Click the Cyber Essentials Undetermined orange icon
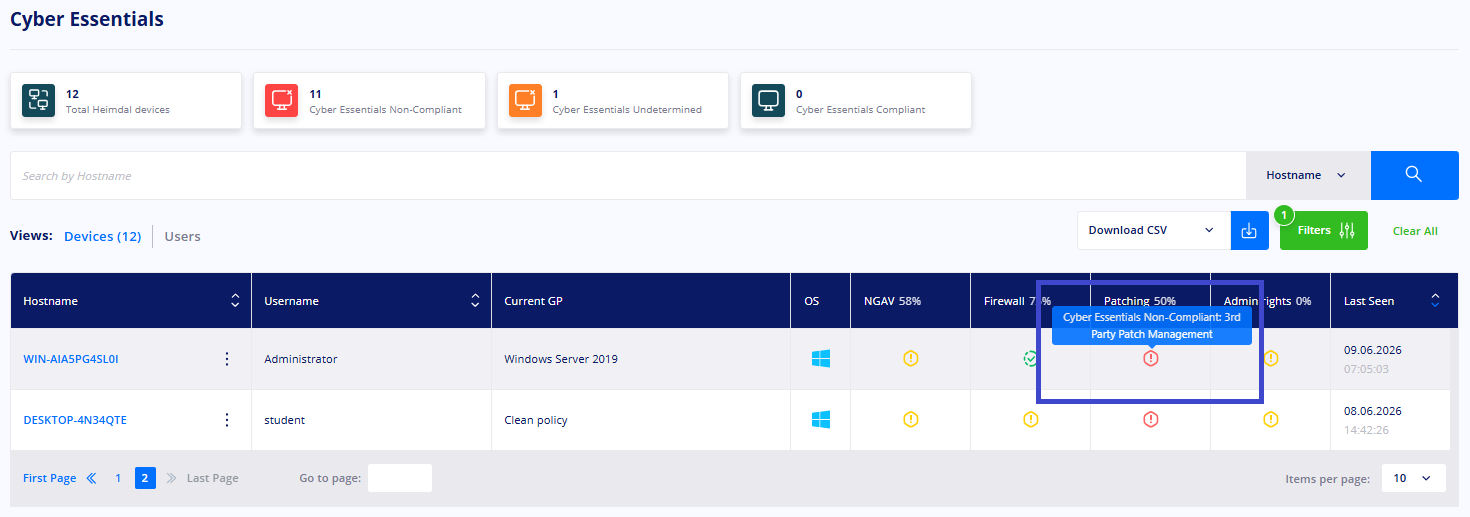The image size is (1470, 517). click(525, 100)
